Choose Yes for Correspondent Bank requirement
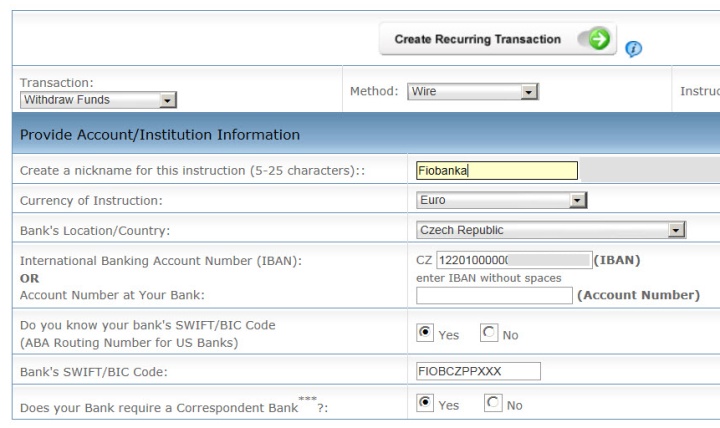Image resolution: width=720 pixels, height=428 pixels. [x=425, y=403]
